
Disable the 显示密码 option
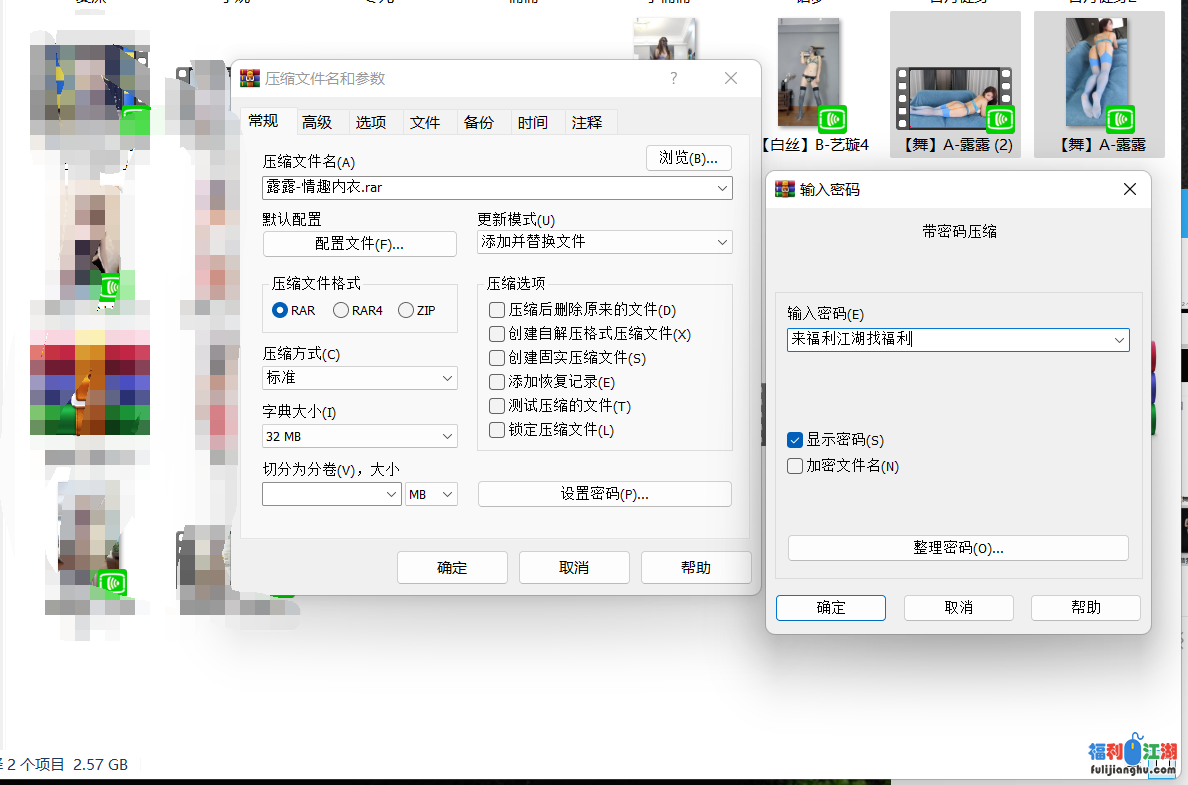[x=795, y=440]
